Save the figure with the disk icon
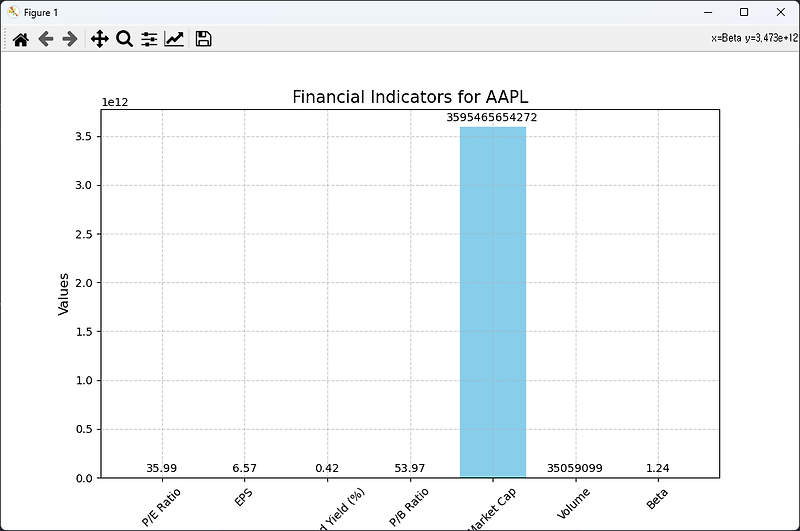 [204, 39]
